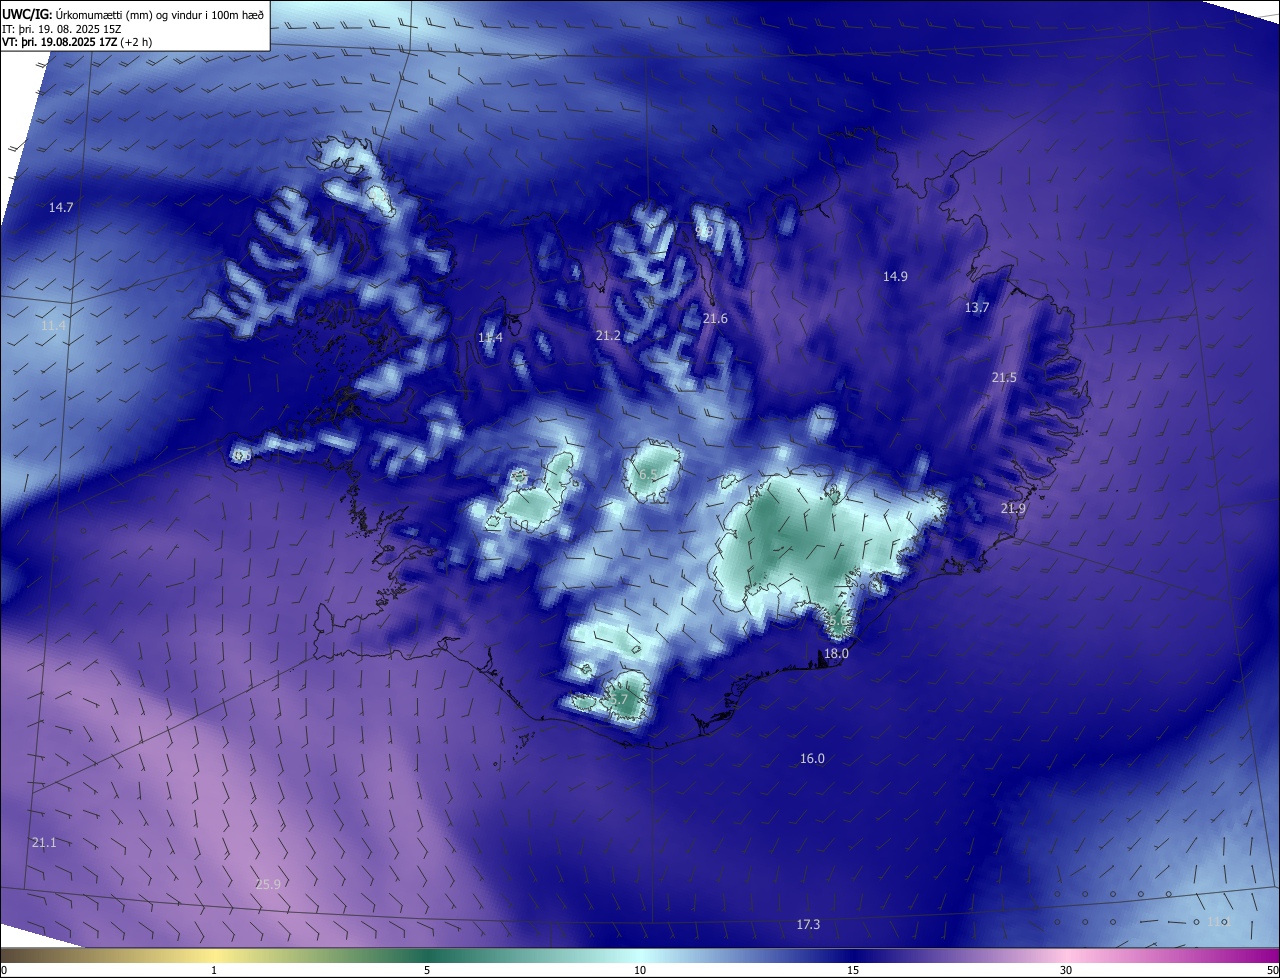
Task: Click the color scale tick label 1
Action: point(214,970)
